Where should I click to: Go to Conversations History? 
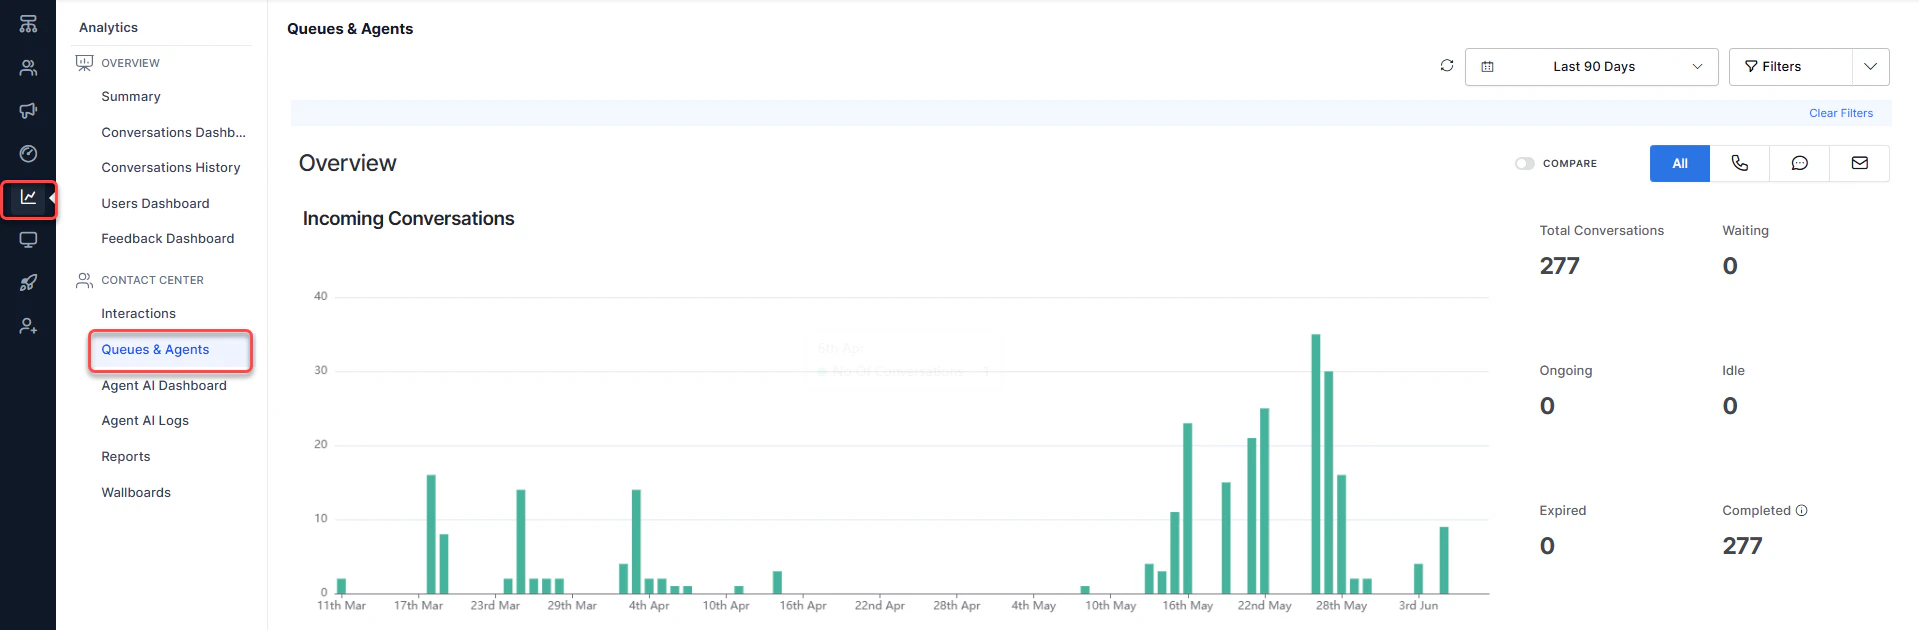pyautogui.click(x=171, y=168)
